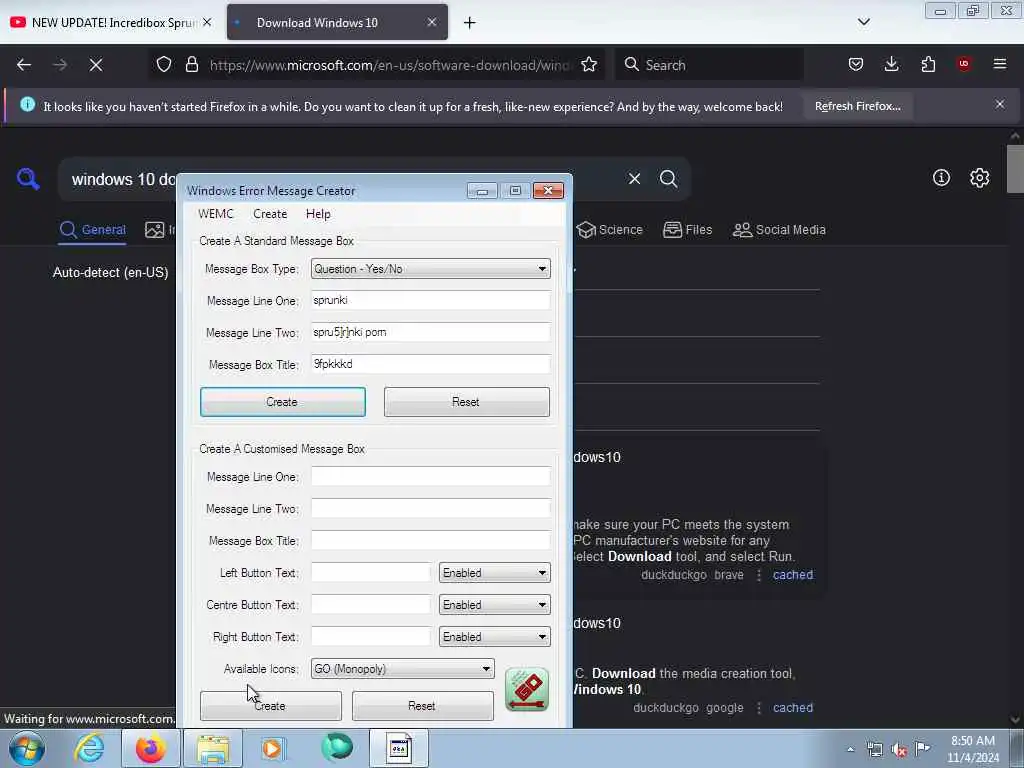Switch to the Incredibox Sprunki YouTube tab
This screenshot has height=768, width=1024.
click(111, 22)
